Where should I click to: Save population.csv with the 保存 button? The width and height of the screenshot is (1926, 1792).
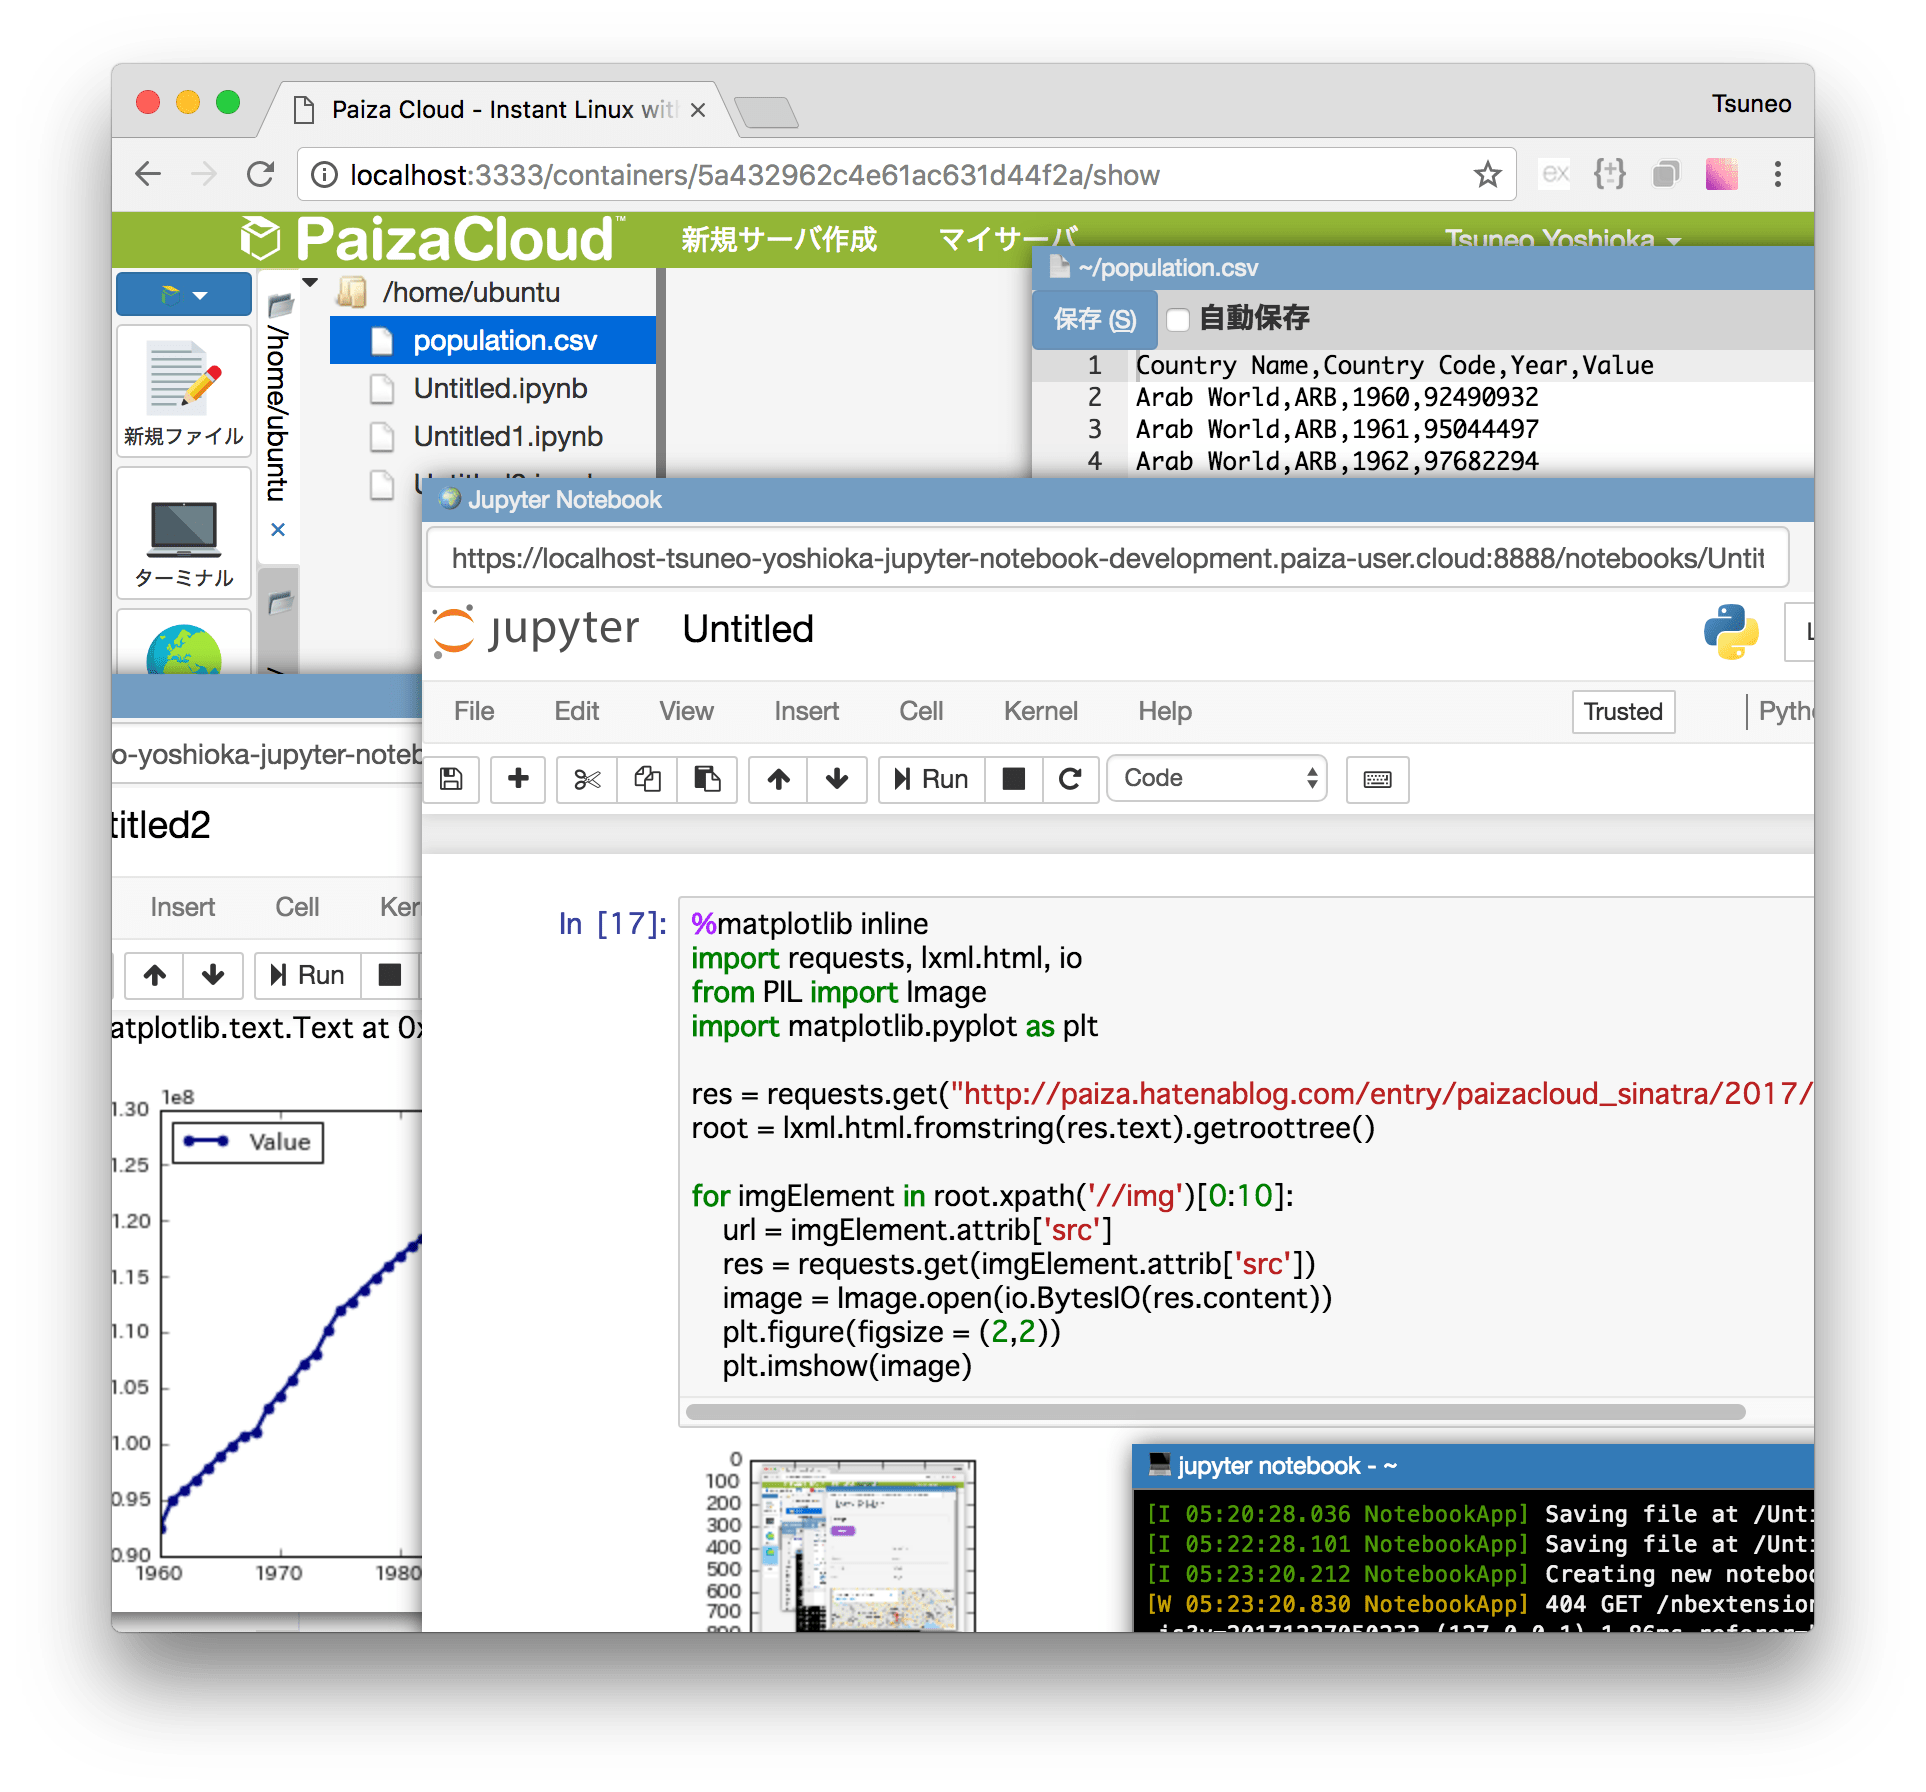point(1093,319)
